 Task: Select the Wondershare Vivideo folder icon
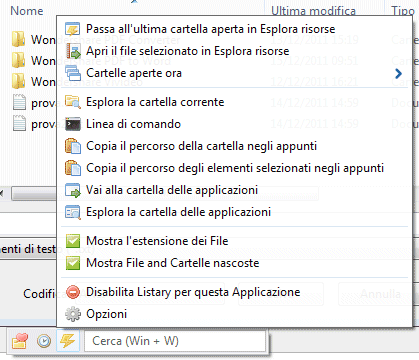tap(19, 81)
